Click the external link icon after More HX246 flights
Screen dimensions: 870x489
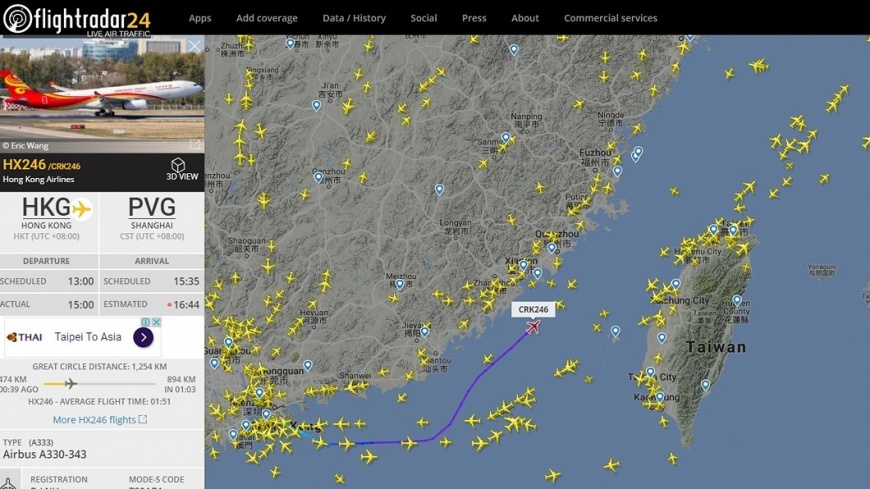tap(143, 419)
